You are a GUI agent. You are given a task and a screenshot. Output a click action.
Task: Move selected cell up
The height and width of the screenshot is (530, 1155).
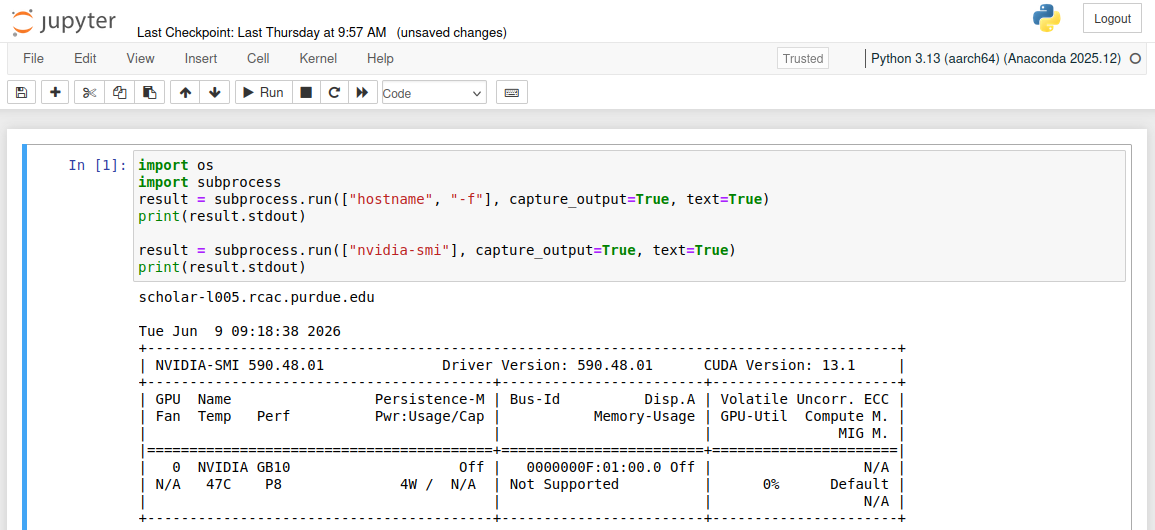(186, 93)
